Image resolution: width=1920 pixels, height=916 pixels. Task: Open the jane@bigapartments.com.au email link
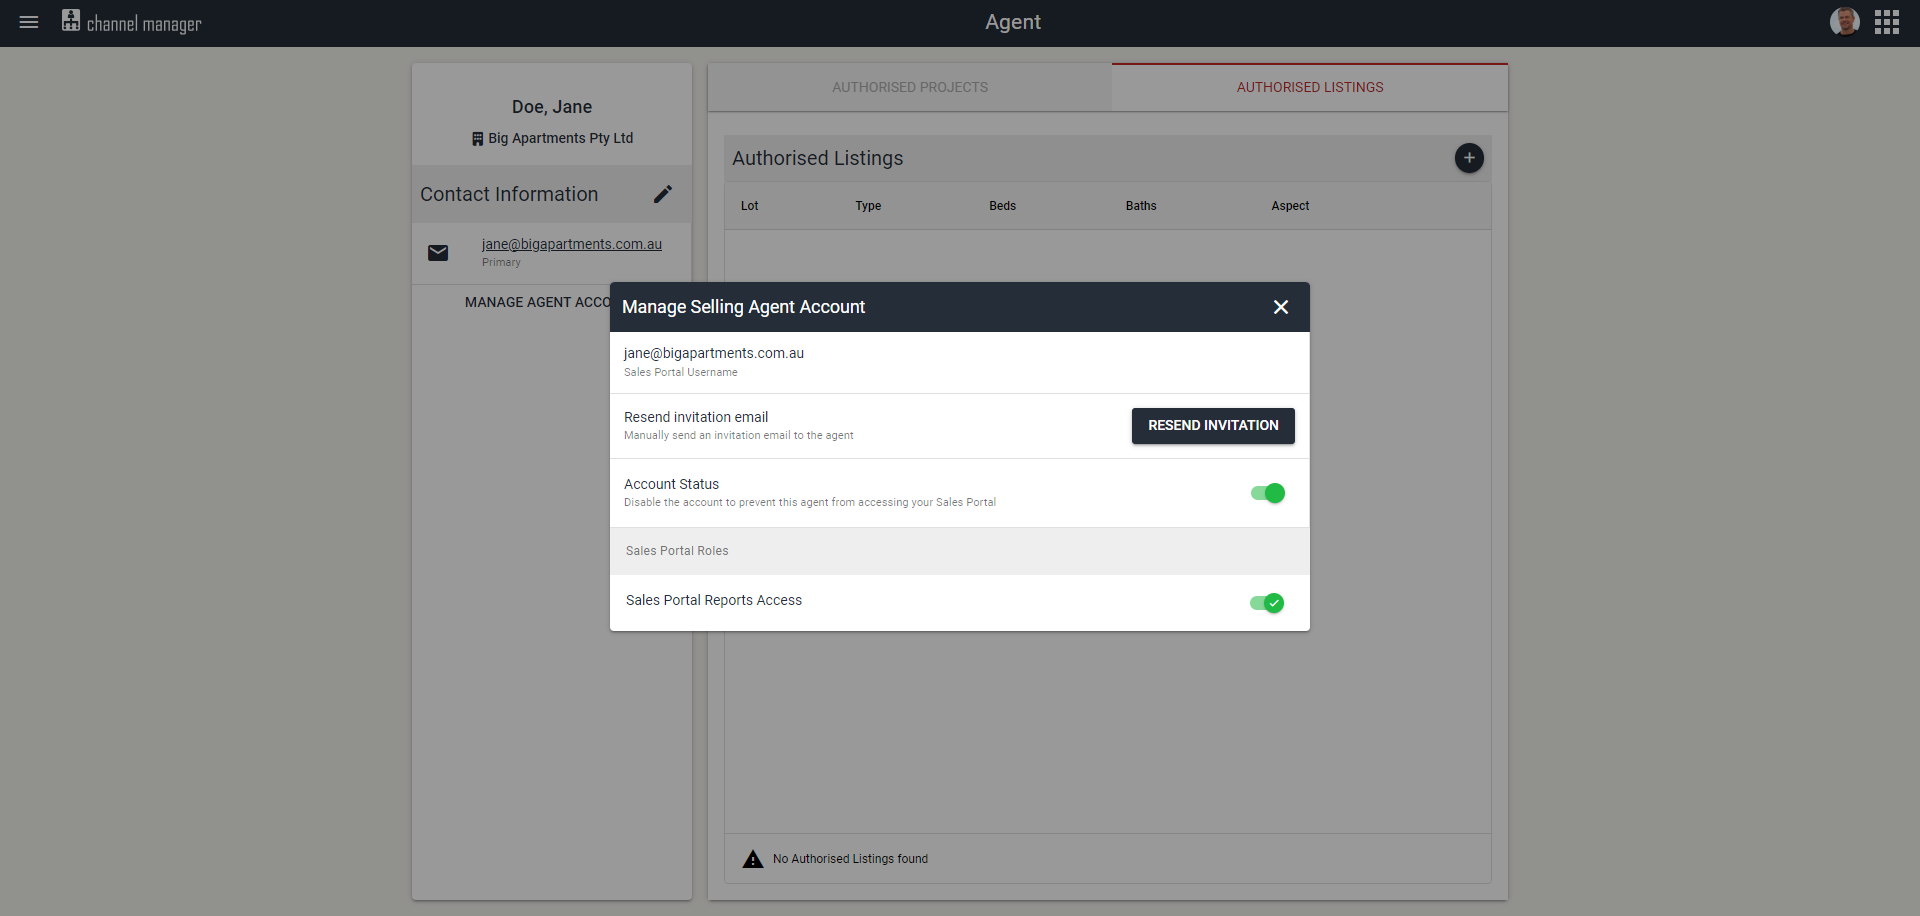(x=571, y=244)
